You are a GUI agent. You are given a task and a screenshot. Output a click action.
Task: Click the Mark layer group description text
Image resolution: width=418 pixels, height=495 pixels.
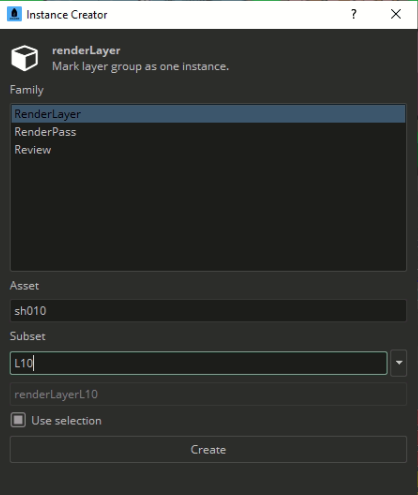click(140, 66)
